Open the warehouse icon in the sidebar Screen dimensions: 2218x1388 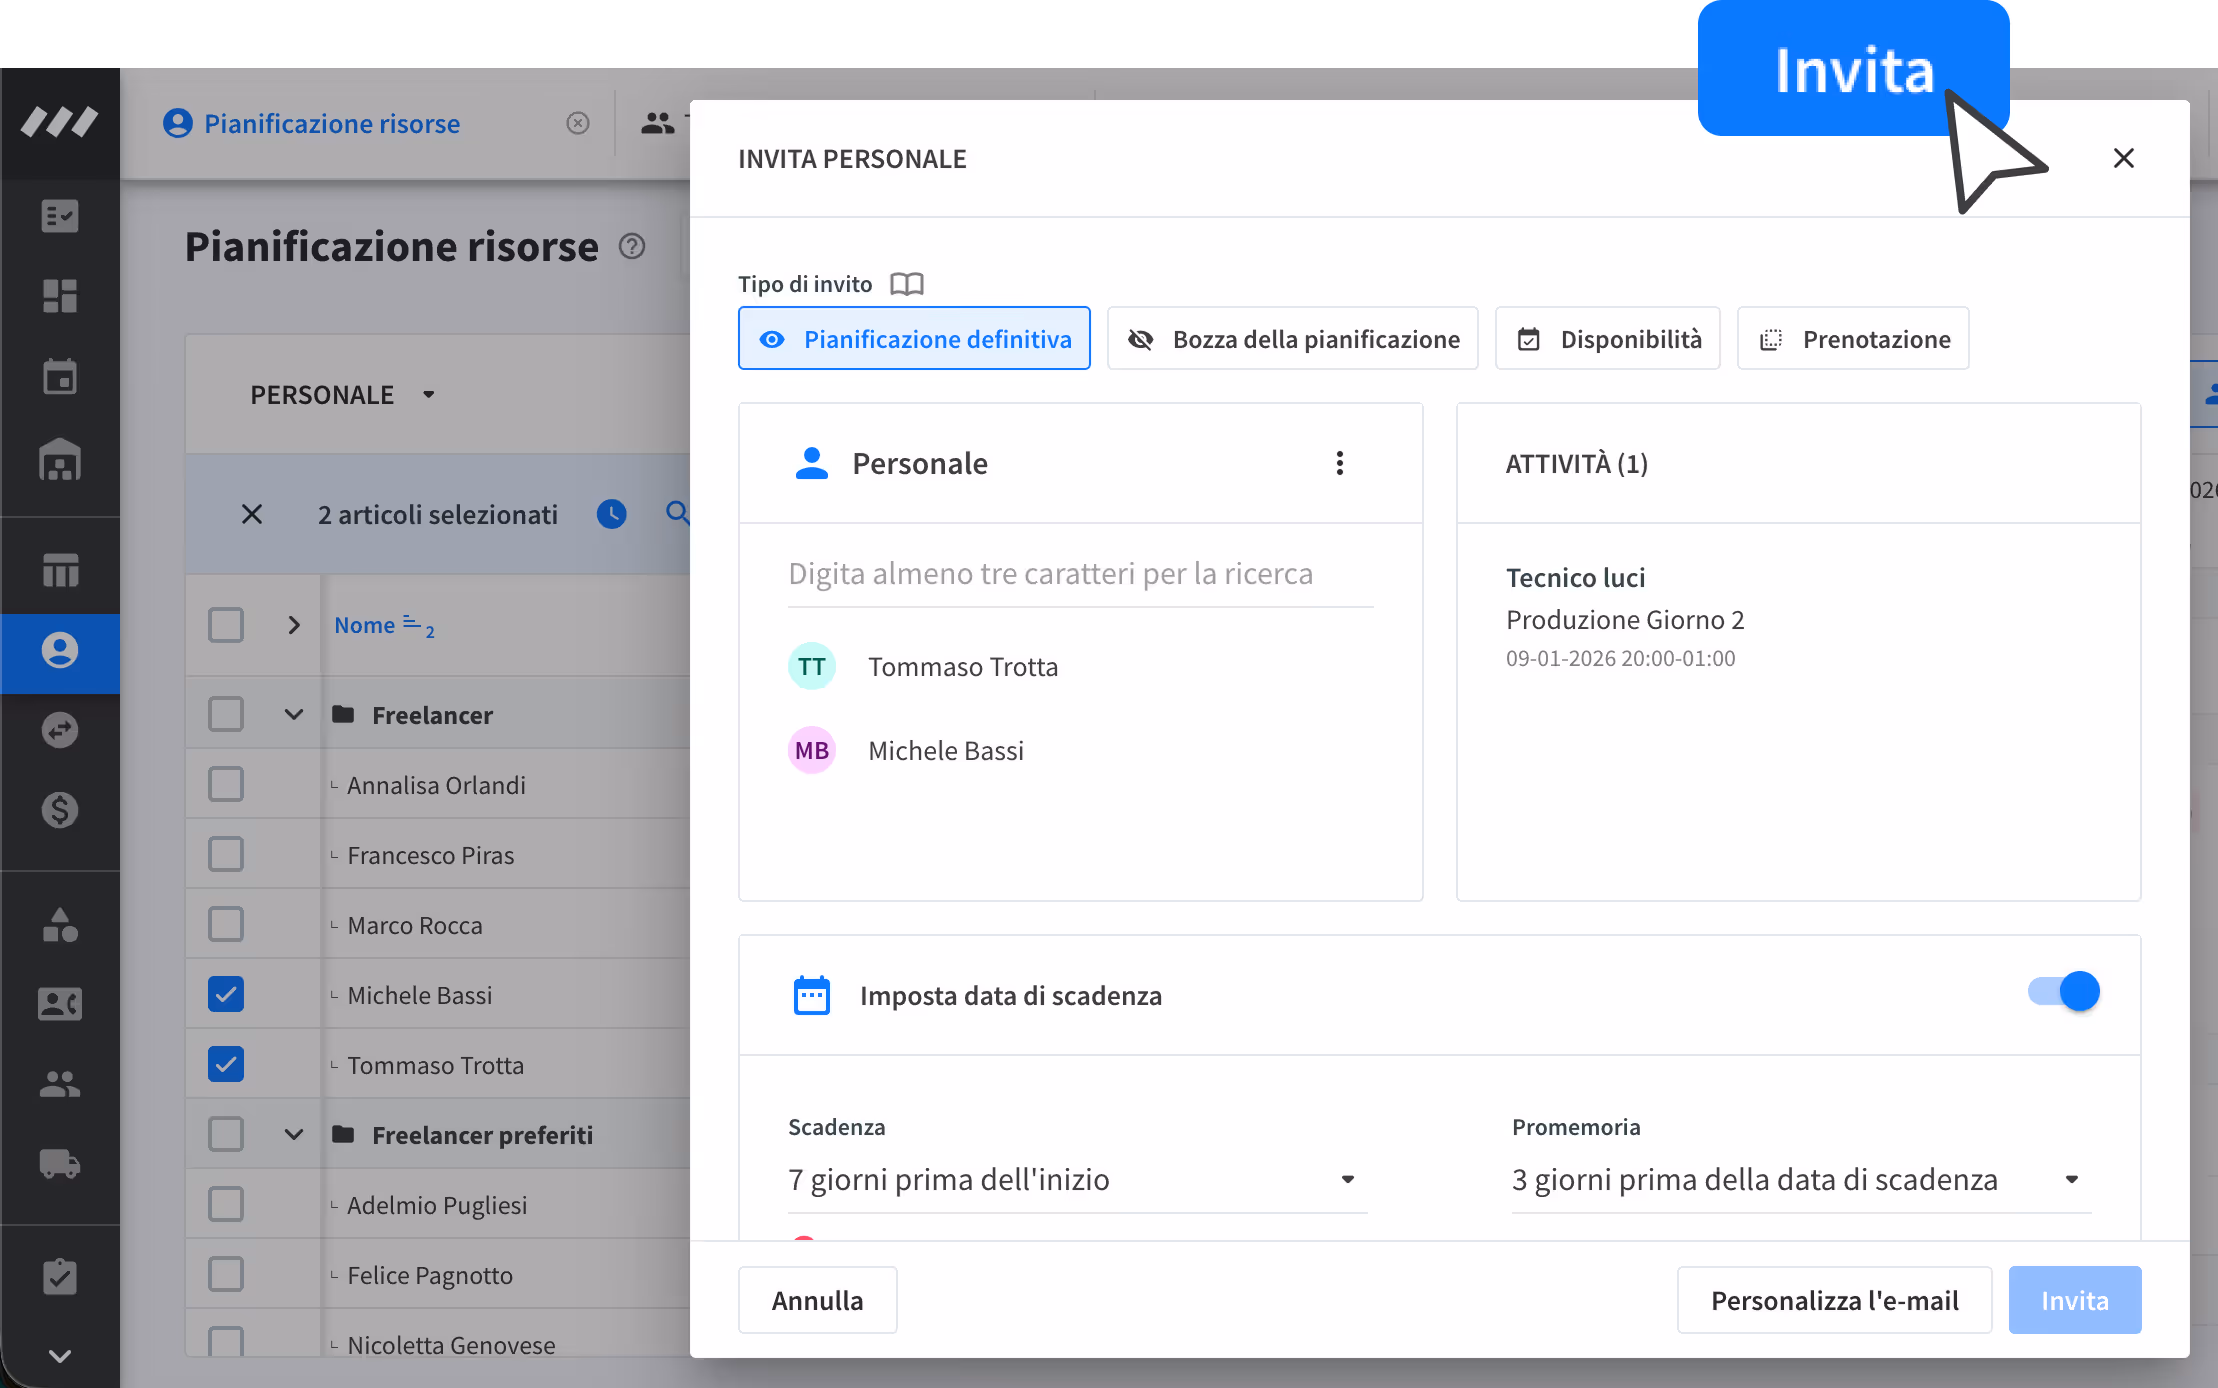coord(60,461)
